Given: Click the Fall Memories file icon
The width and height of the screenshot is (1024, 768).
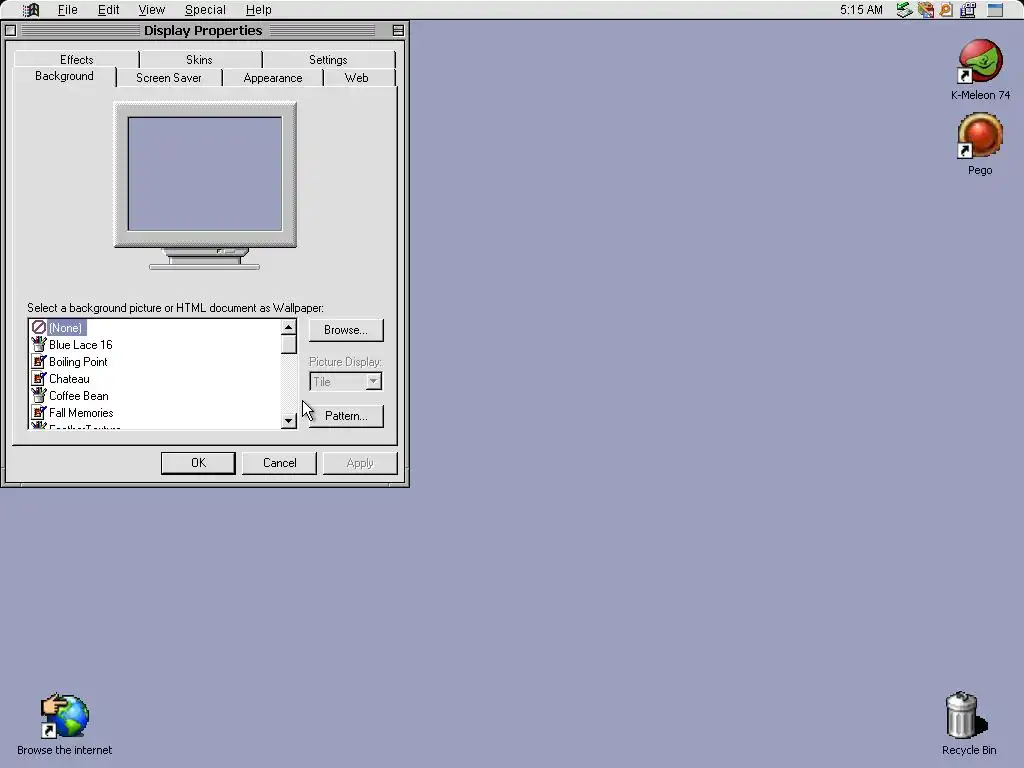Looking at the screenshot, I should [x=39, y=412].
